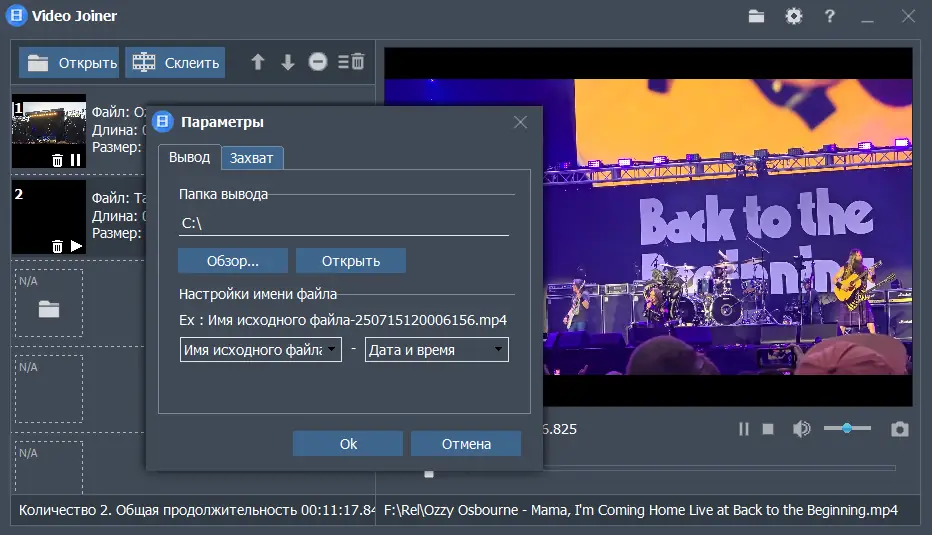Select clip 2 thumbnail in list

(x=49, y=217)
